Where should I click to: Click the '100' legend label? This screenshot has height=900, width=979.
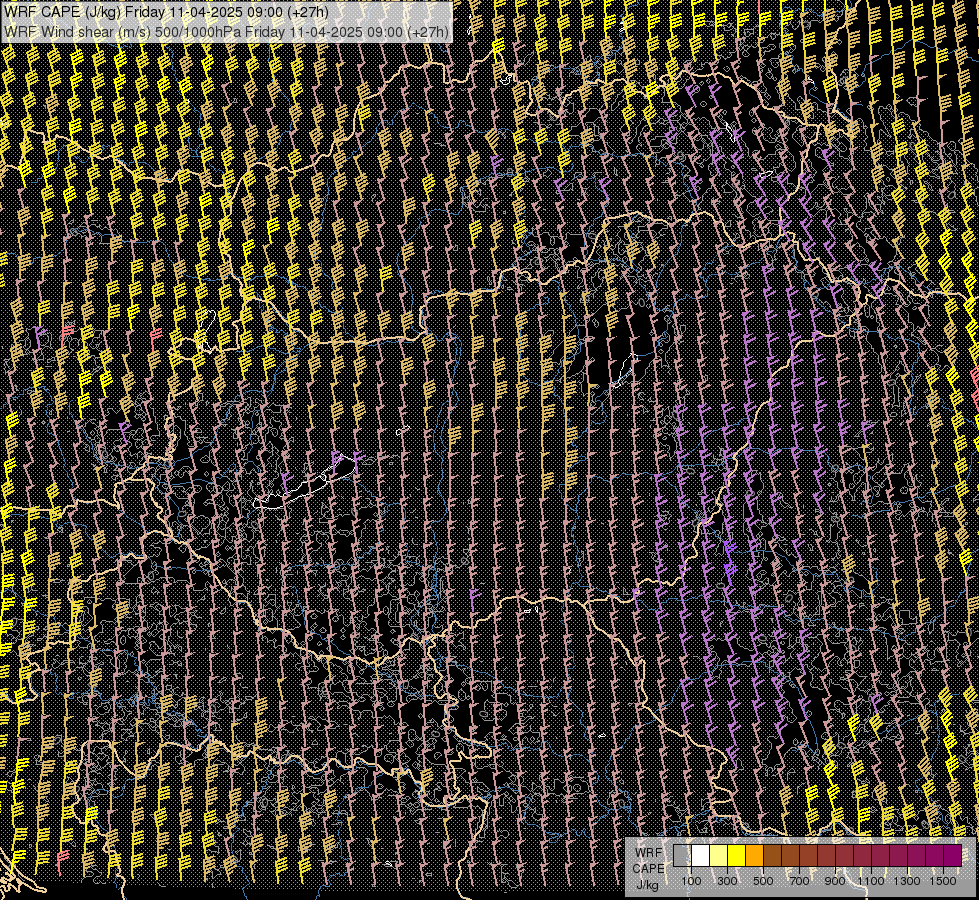pos(691,881)
